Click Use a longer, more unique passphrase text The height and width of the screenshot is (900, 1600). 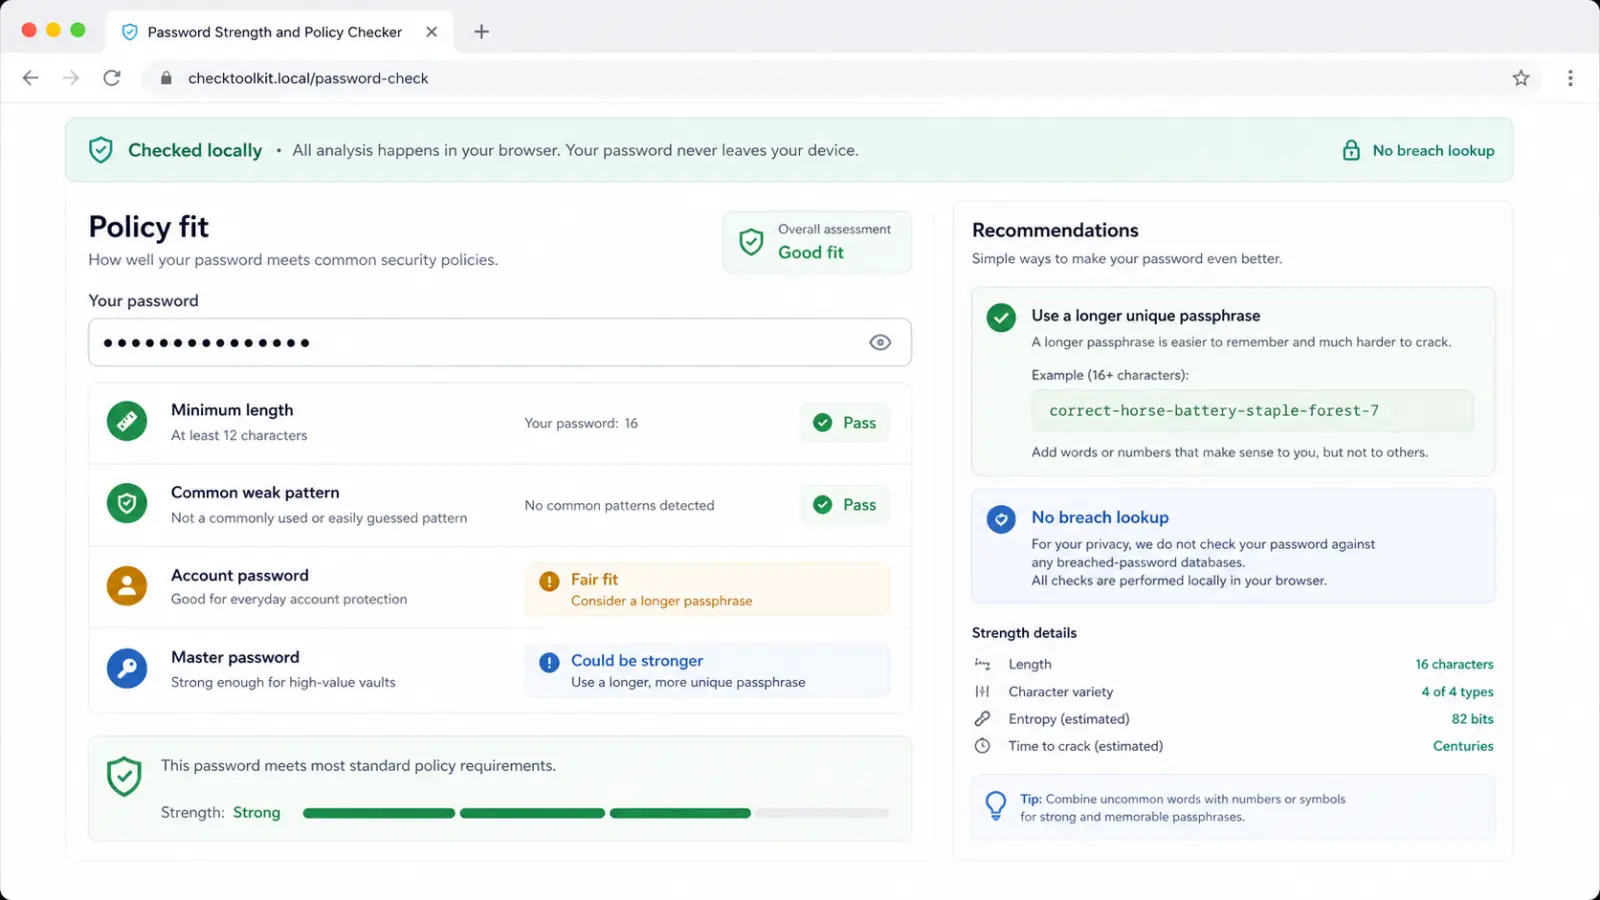[x=688, y=682]
